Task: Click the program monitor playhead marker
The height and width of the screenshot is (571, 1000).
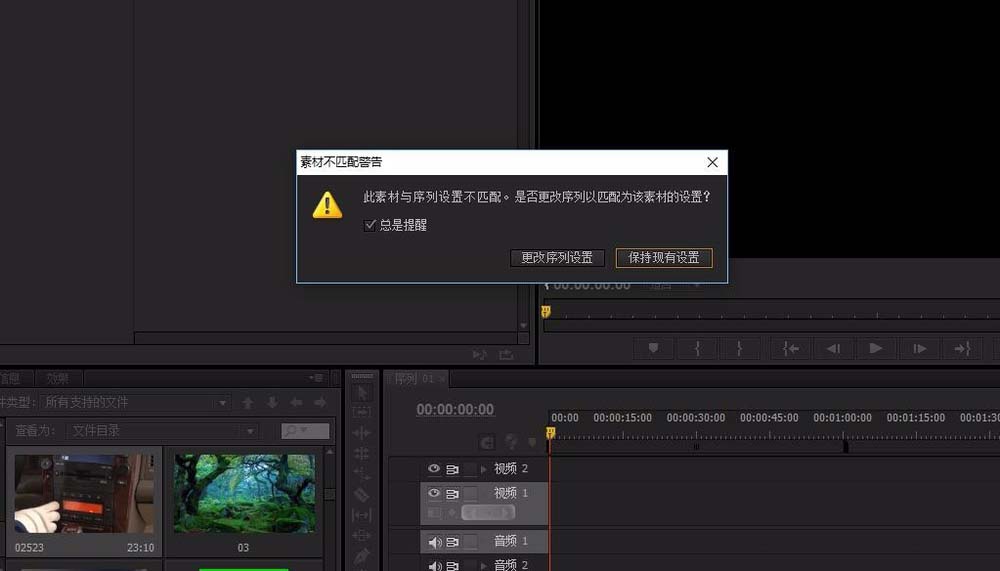Action: coord(546,311)
